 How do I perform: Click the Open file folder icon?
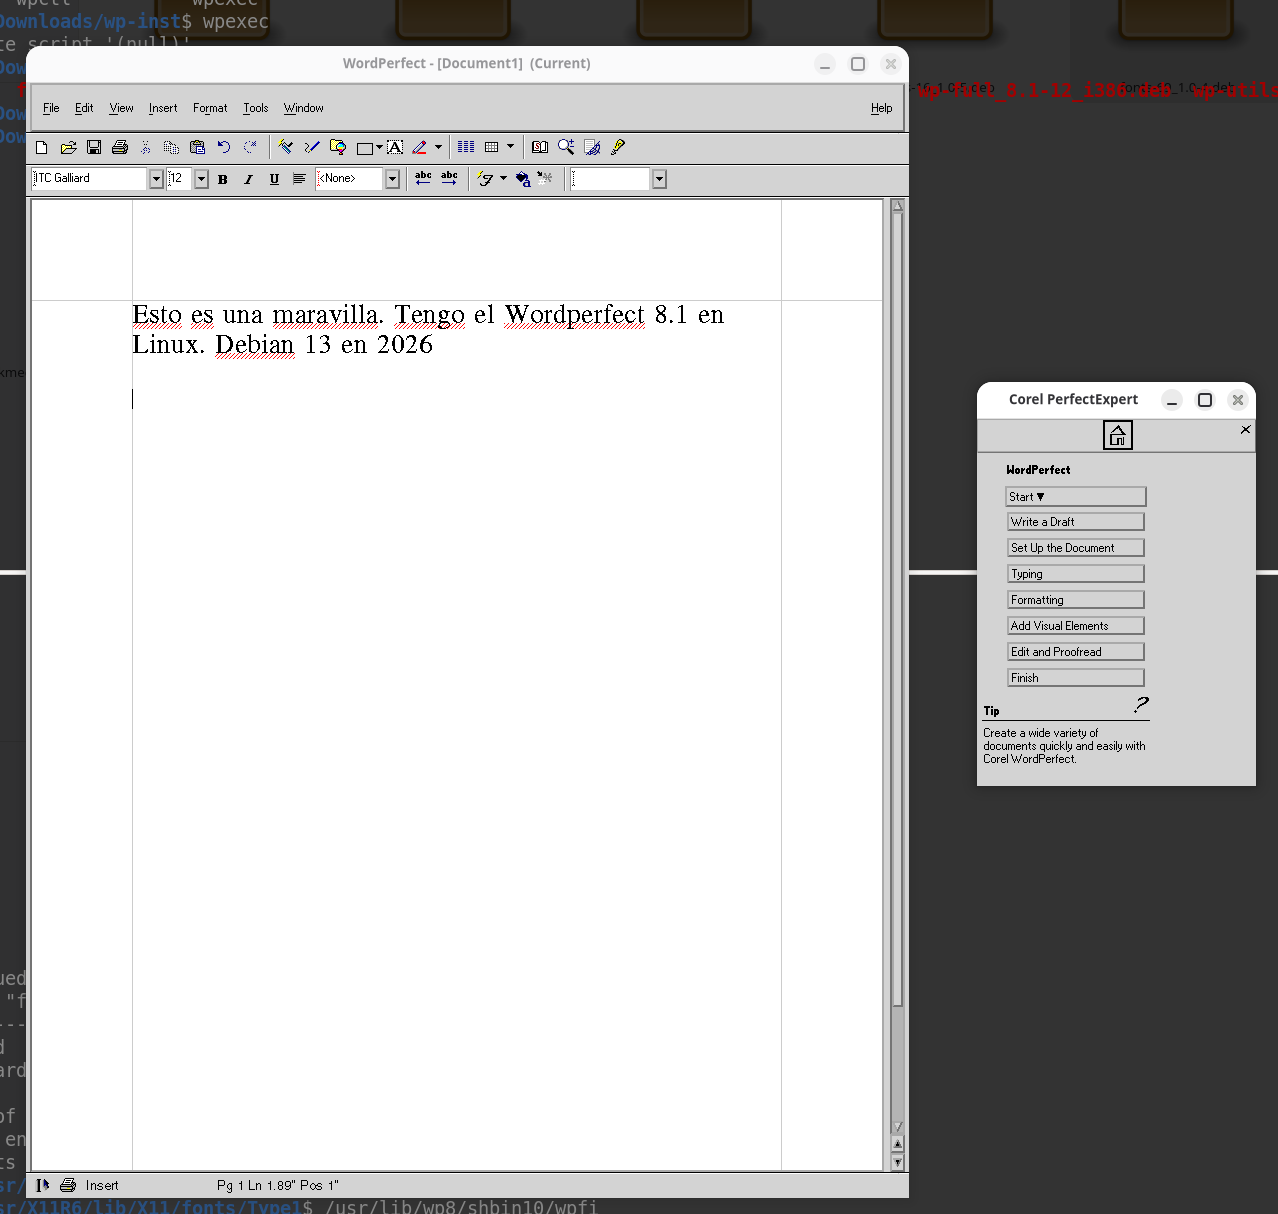pos(68,147)
